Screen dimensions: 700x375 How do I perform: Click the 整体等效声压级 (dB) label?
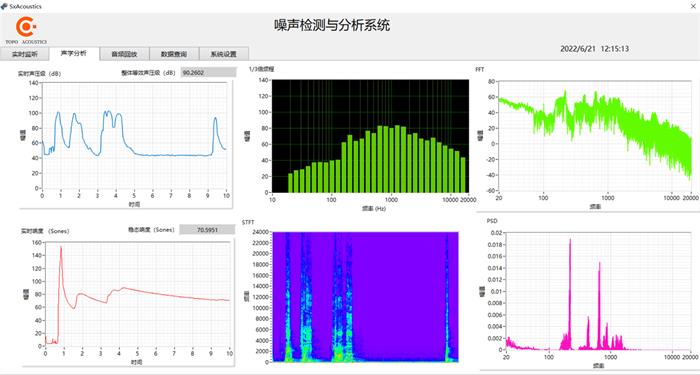point(148,73)
